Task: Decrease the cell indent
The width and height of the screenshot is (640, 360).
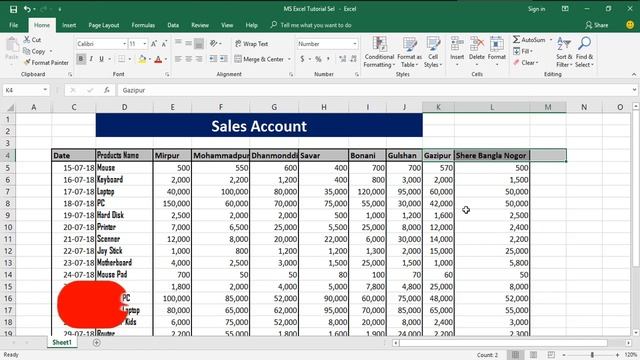Action: coord(213,59)
